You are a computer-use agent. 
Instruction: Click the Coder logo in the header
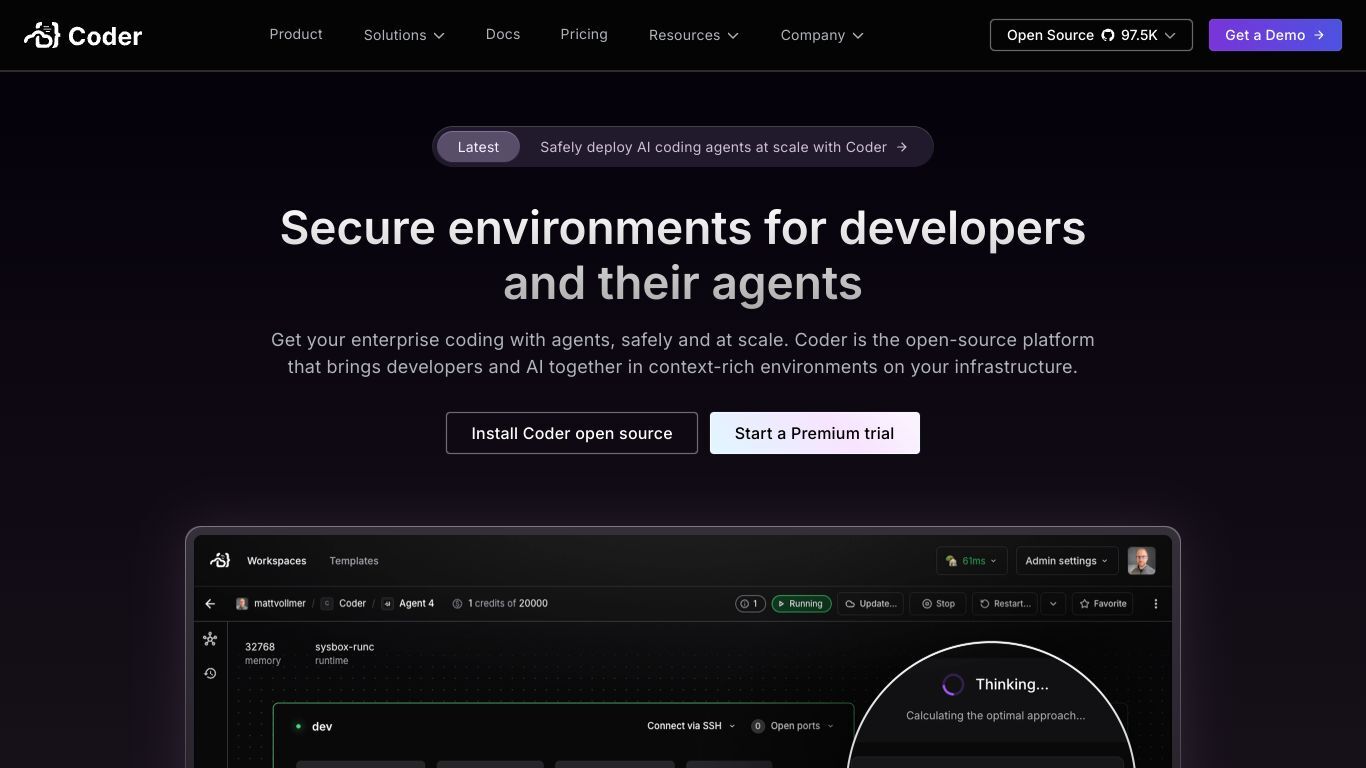[83, 36]
